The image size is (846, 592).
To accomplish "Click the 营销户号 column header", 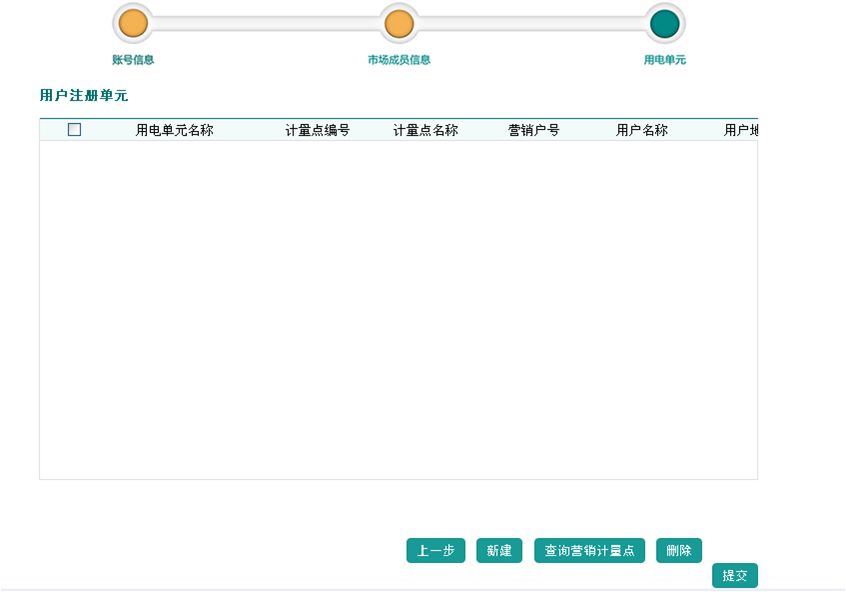I will 533,130.
